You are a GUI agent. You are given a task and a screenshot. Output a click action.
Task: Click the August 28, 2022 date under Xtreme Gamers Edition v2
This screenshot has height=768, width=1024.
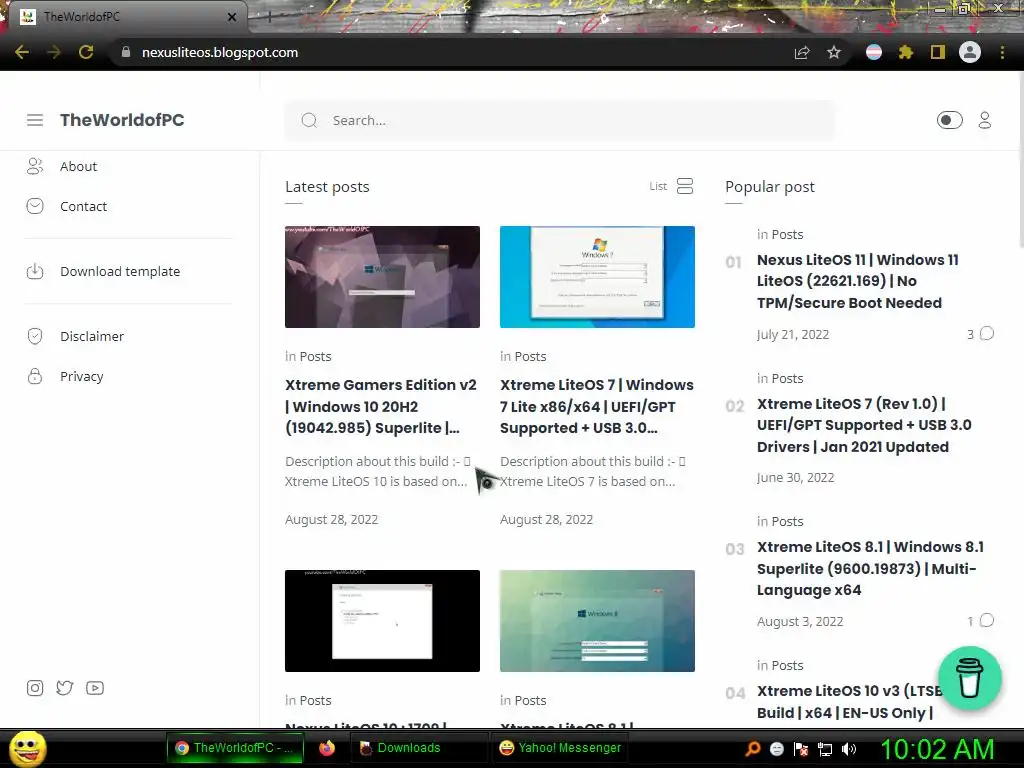coord(331,519)
